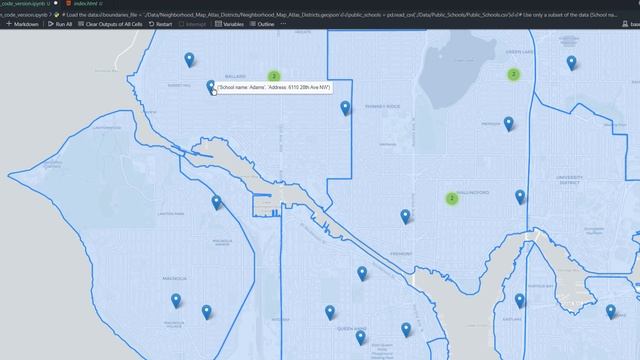The height and width of the screenshot is (360, 640).
Task: Add a Markdown cell from the toolbar
Action: pos(22,24)
